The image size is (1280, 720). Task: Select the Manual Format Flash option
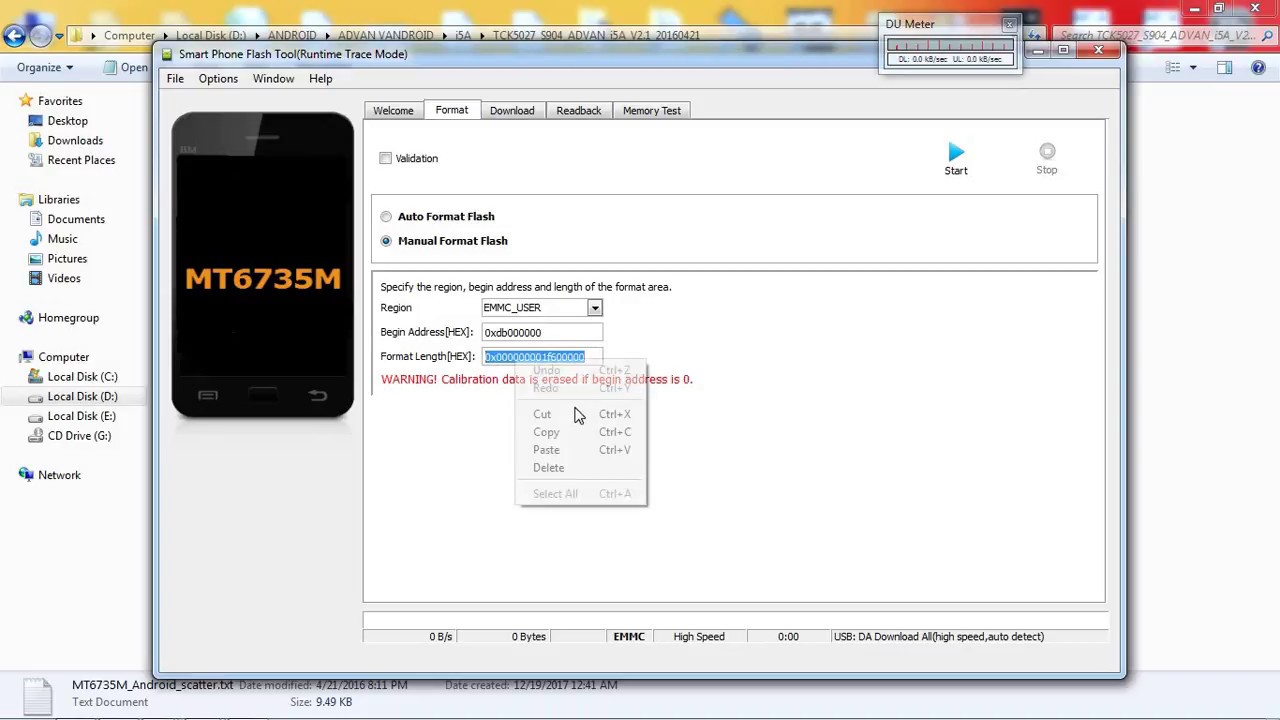386,241
